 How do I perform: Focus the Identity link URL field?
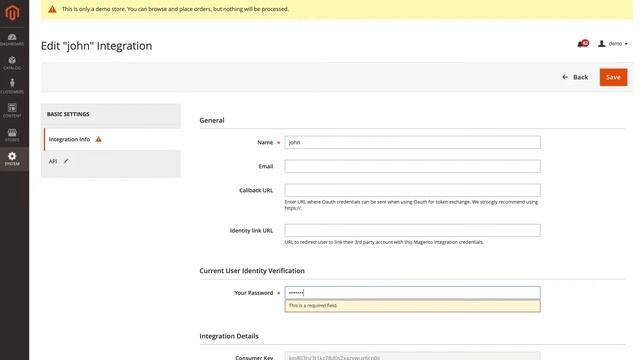(412, 230)
